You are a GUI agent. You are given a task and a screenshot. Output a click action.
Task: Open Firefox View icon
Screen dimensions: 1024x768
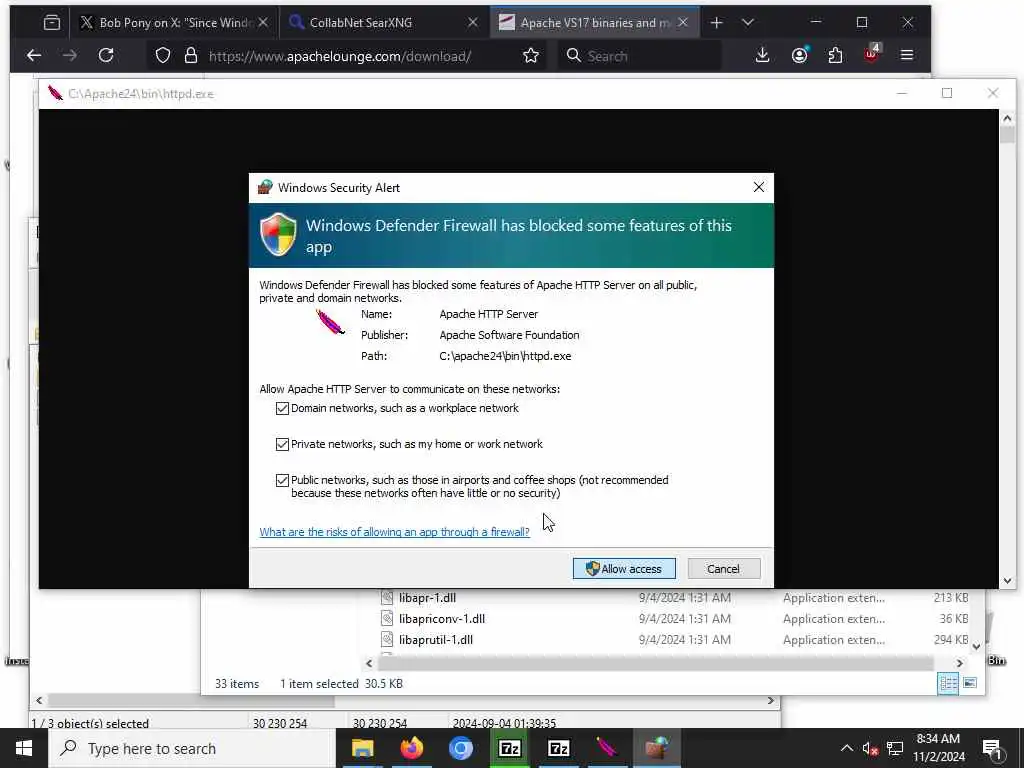52,23
